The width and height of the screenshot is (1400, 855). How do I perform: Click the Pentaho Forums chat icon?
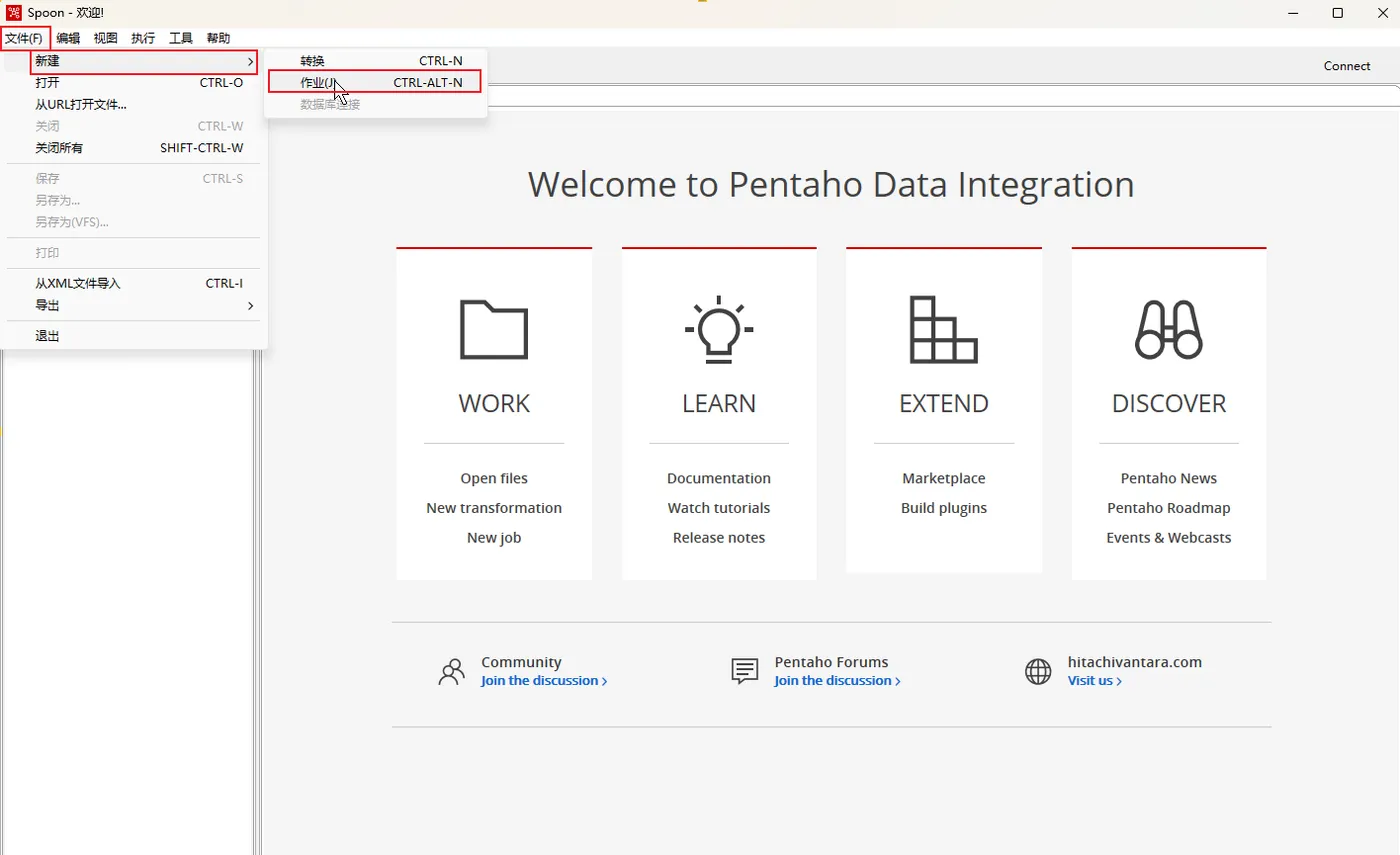tap(744, 671)
